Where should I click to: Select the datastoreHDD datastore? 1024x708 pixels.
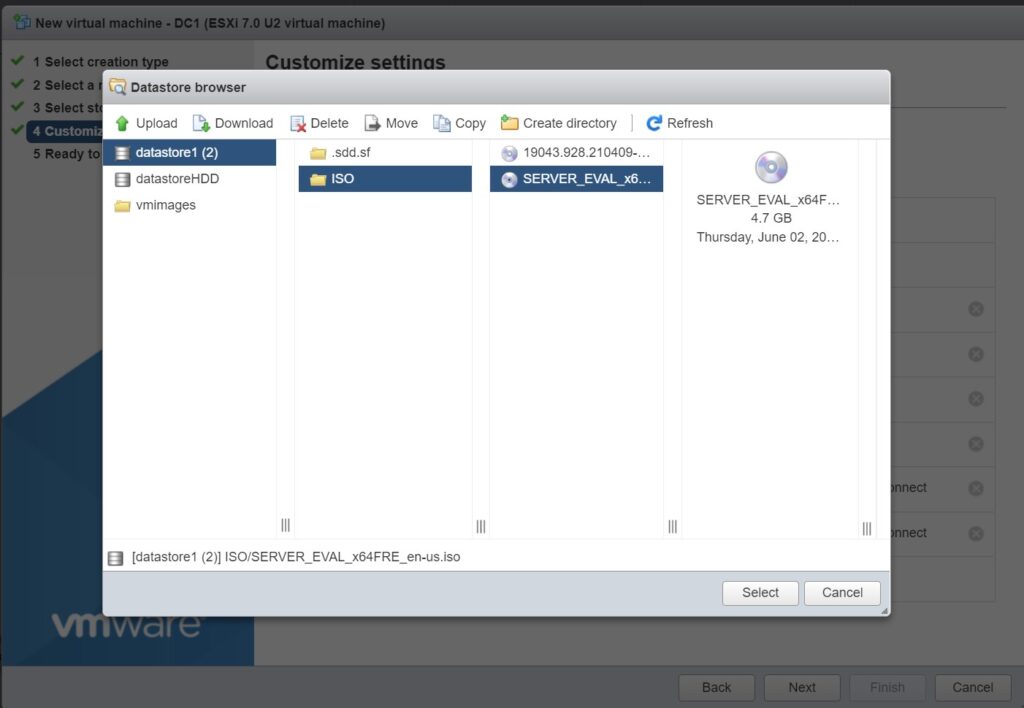pos(189,179)
